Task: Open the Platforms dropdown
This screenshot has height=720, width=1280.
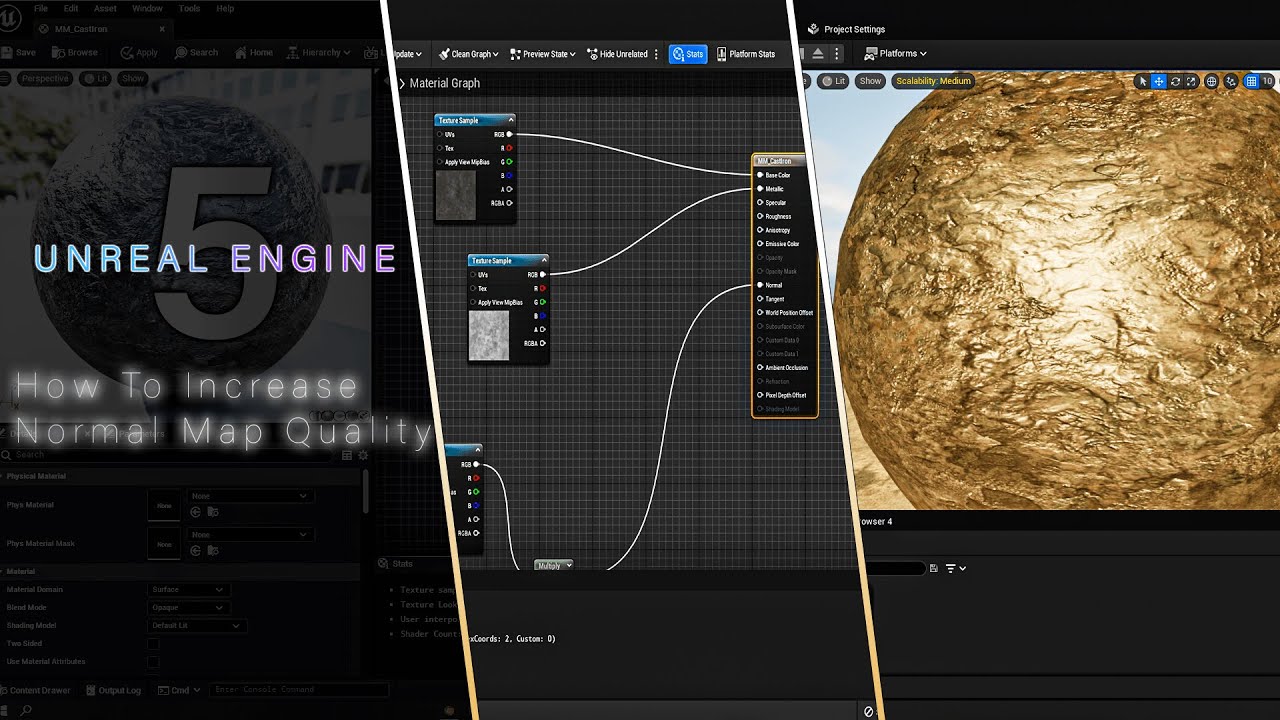Action: [896, 53]
